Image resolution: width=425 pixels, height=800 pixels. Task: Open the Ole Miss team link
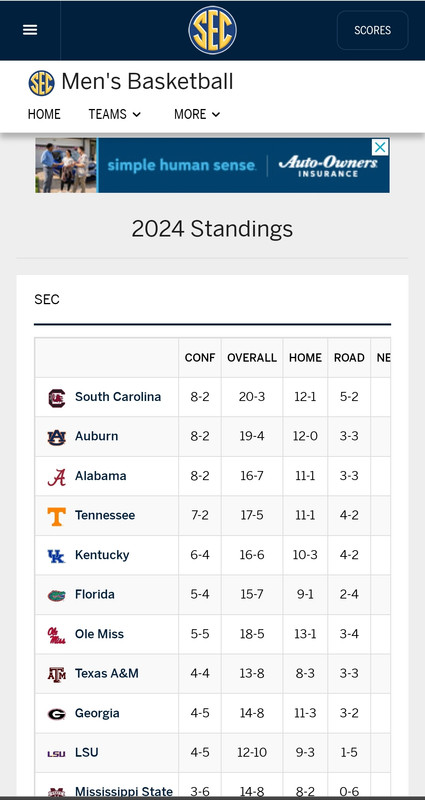(x=99, y=634)
